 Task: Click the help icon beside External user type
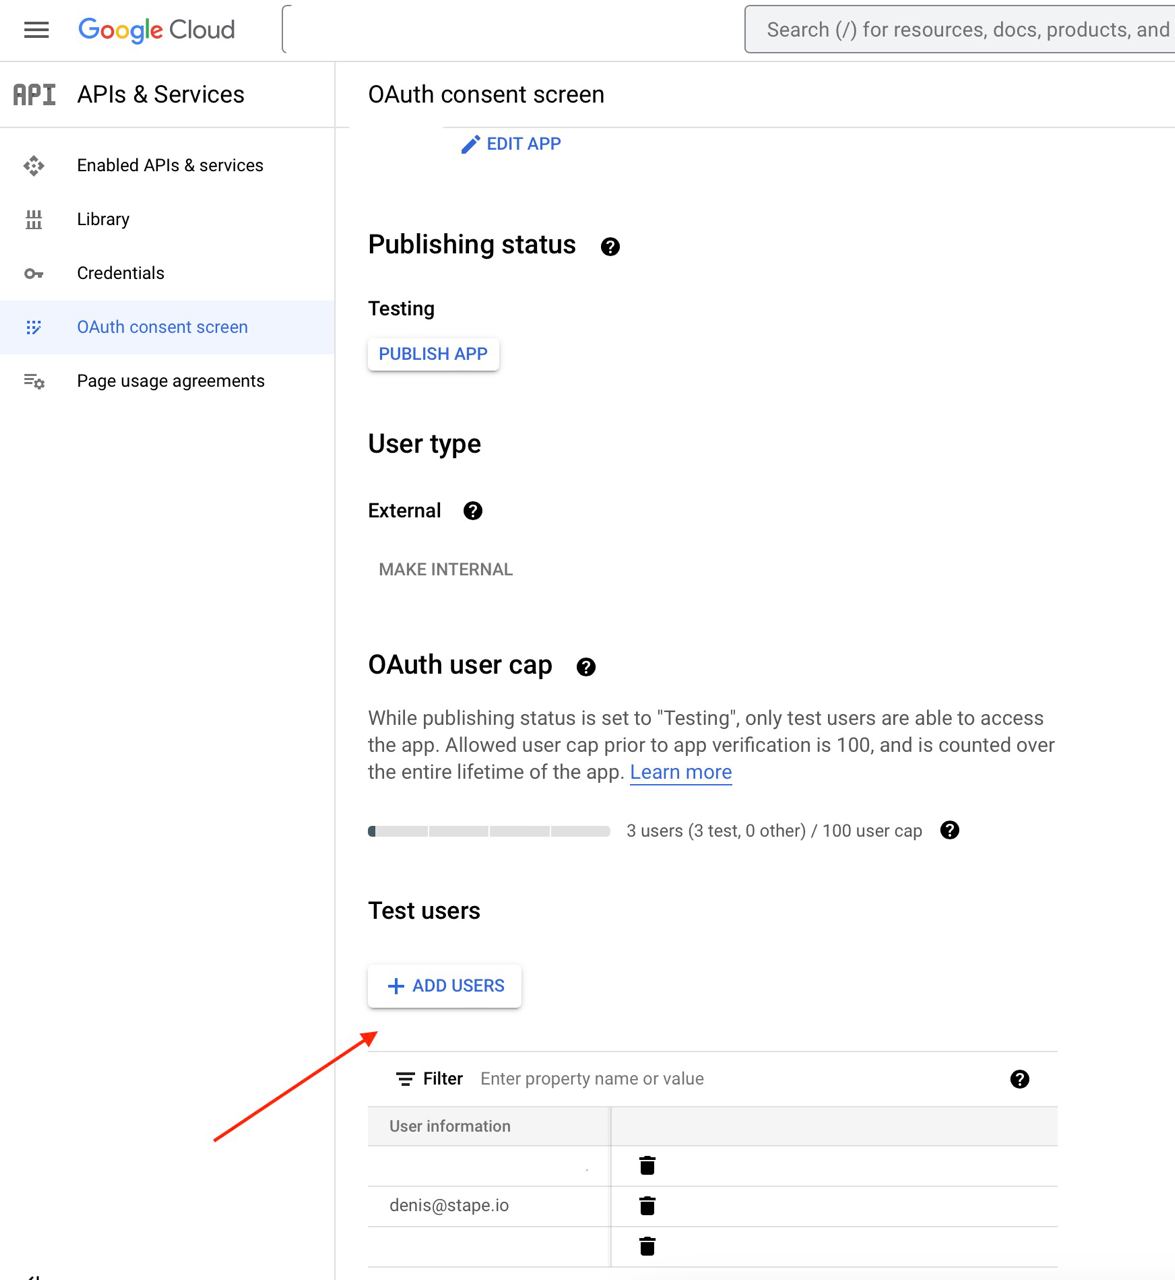click(472, 510)
